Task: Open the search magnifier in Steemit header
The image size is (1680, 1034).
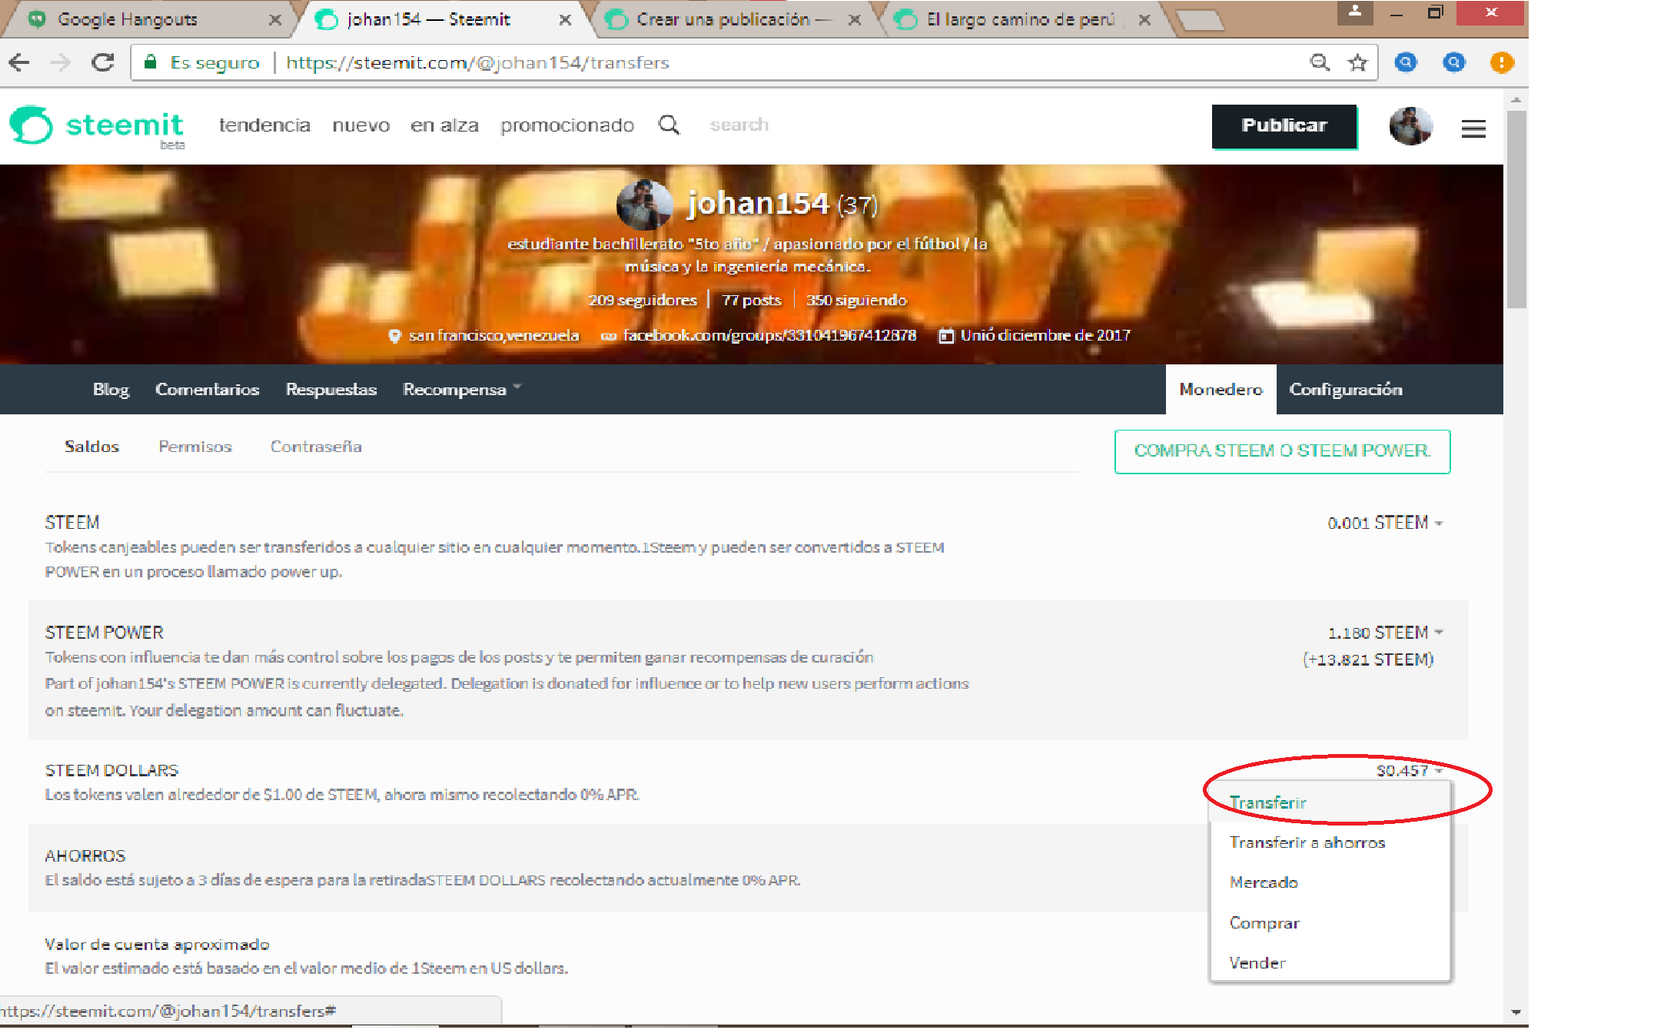Action: click(669, 125)
